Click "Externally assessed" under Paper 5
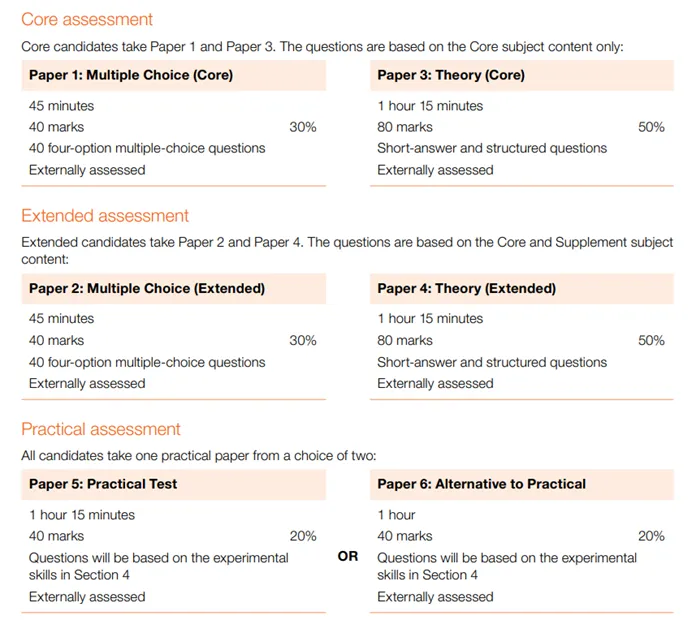692x620 pixels. 87,597
